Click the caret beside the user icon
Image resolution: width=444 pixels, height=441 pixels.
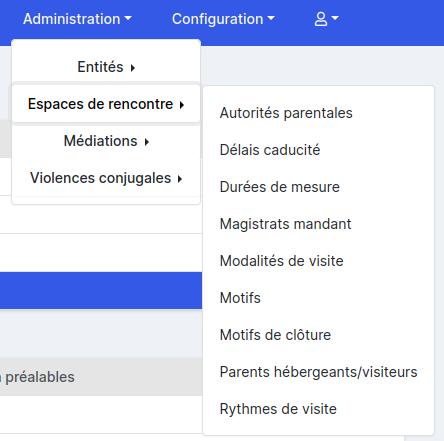pos(335,18)
